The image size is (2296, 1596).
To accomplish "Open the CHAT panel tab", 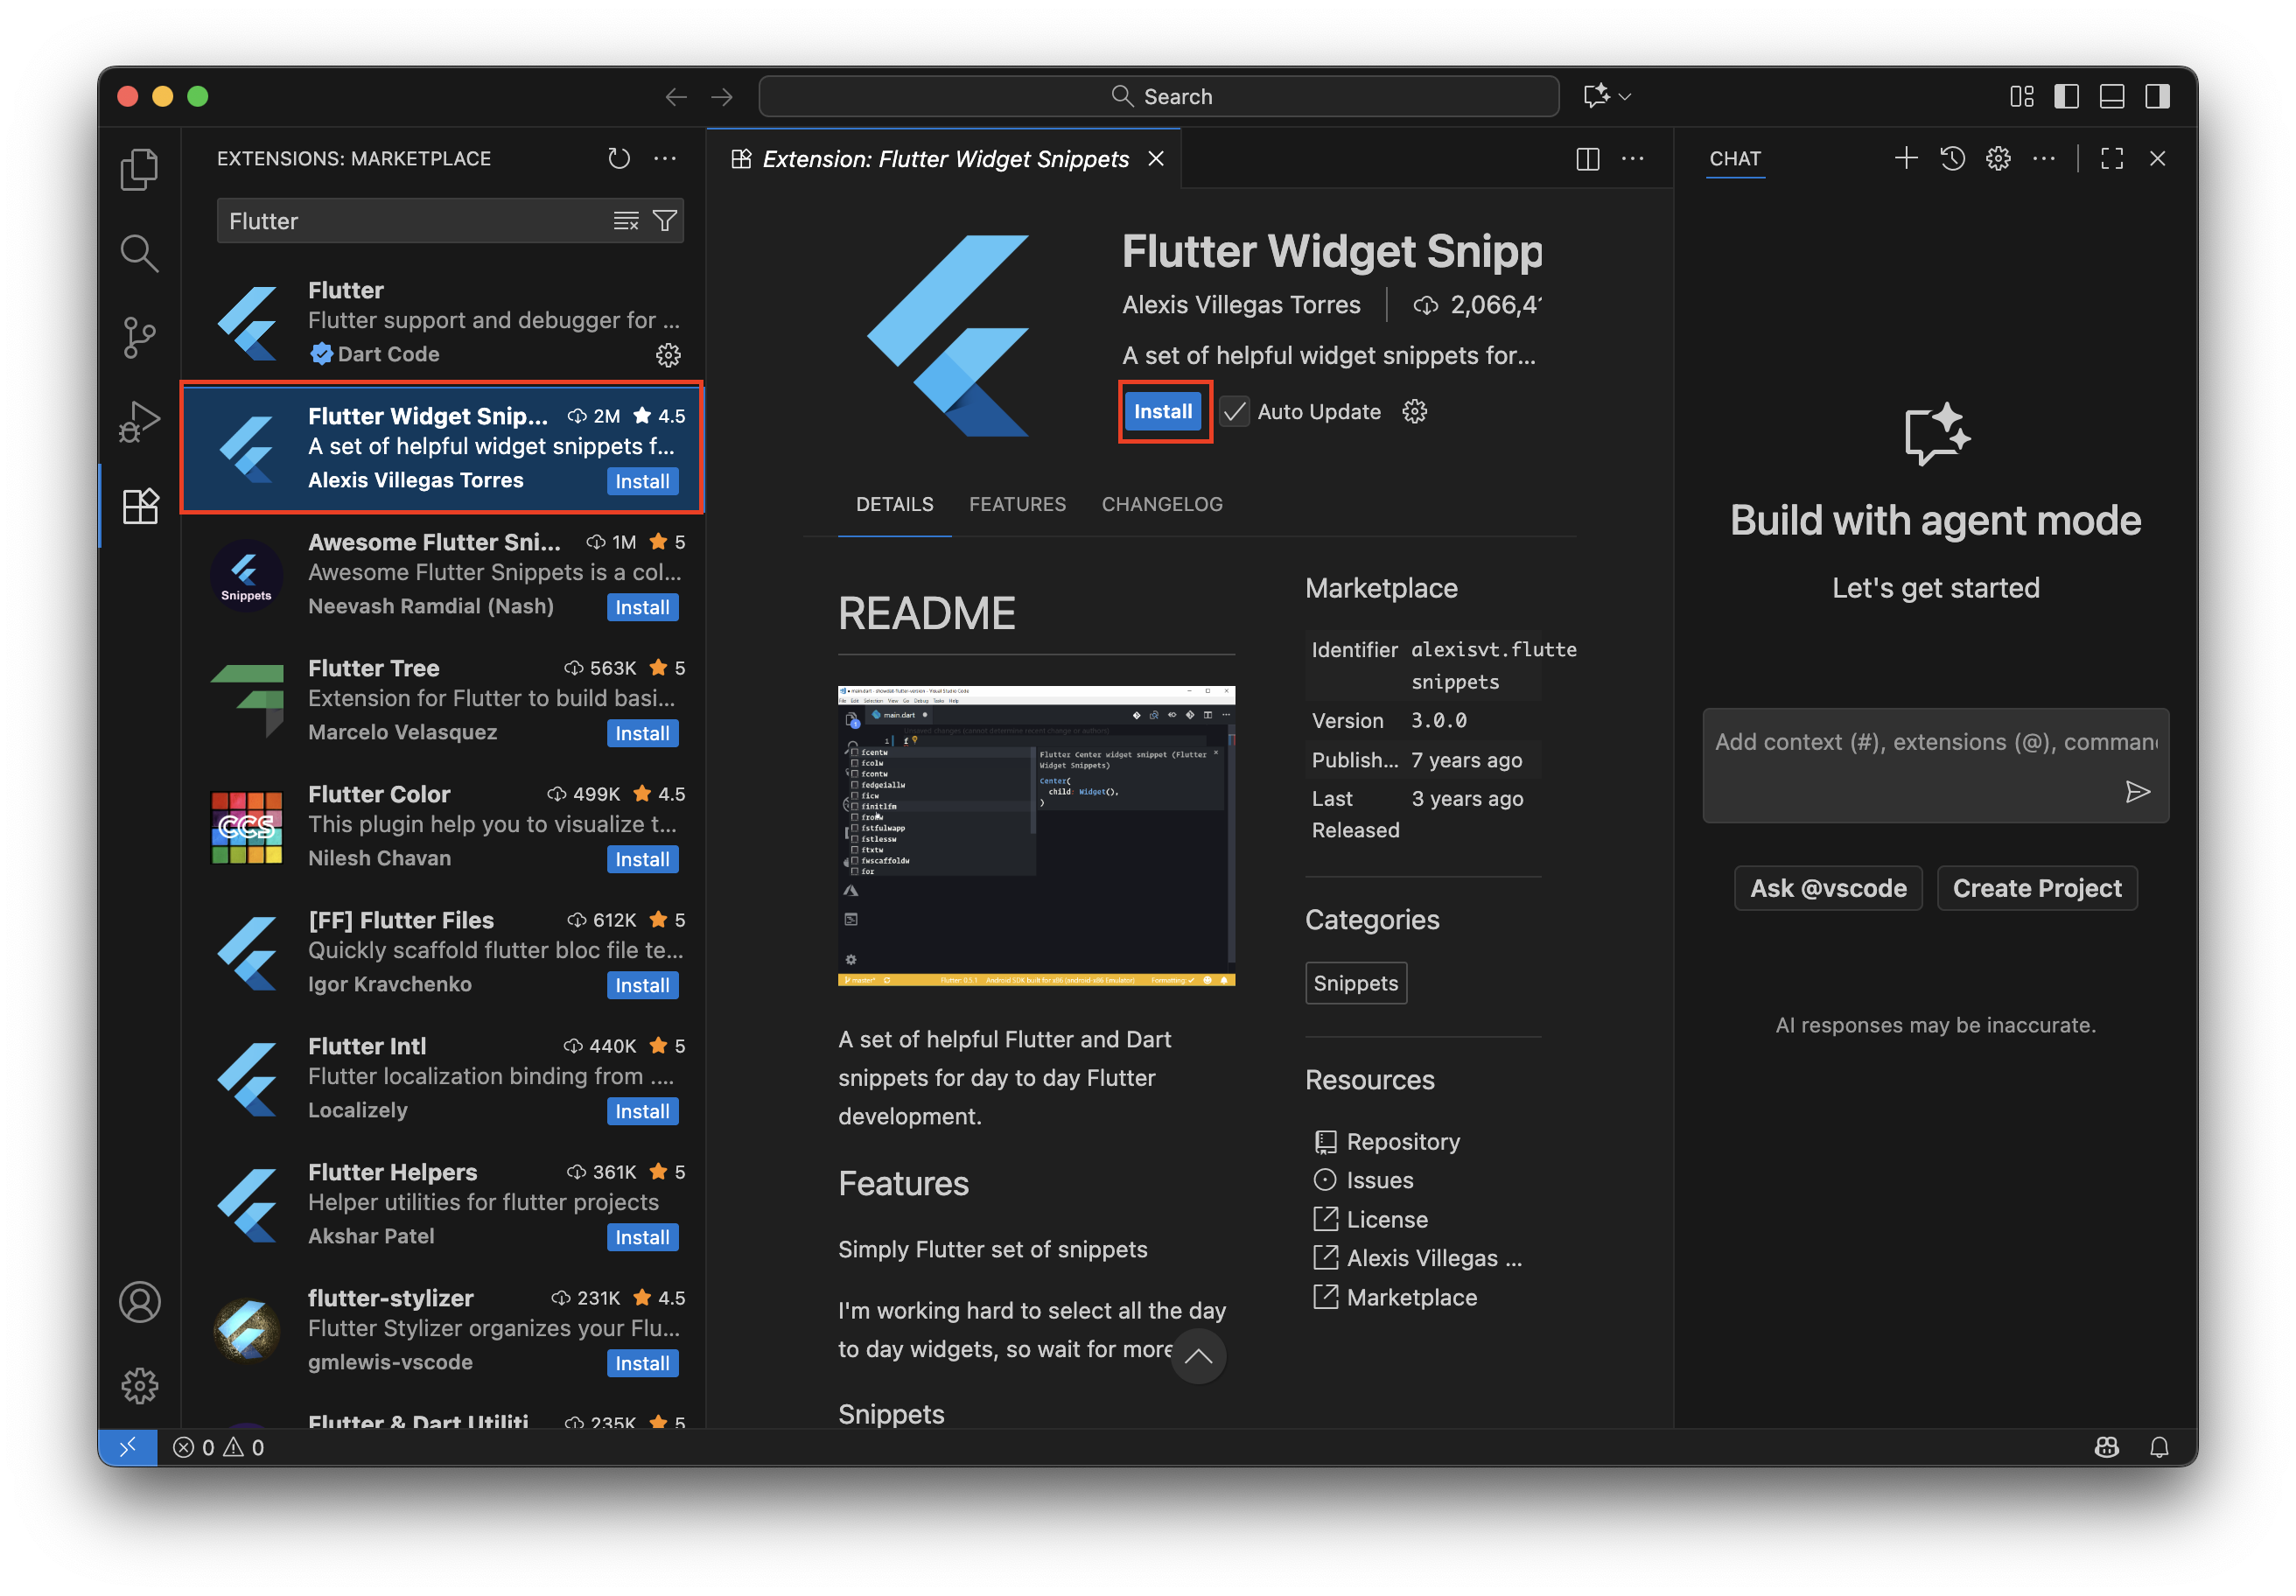I will (x=1735, y=159).
